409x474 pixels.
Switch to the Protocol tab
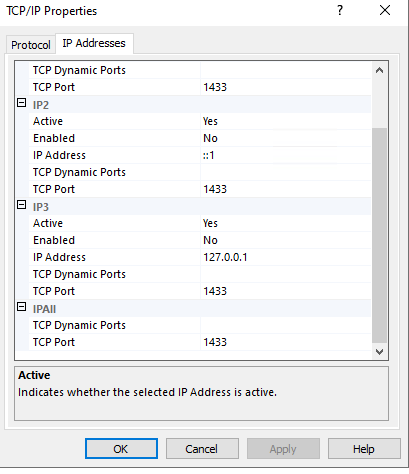tap(31, 45)
